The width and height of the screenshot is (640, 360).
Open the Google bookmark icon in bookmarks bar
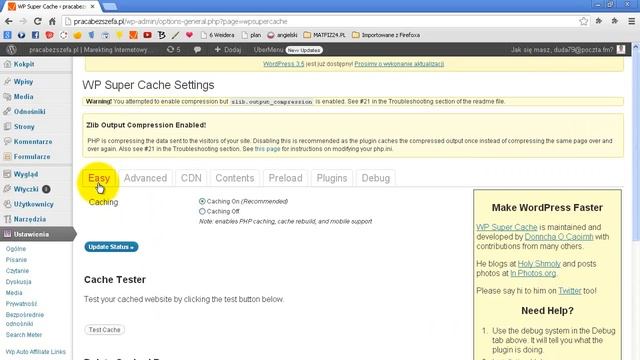(x=7, y=35)
